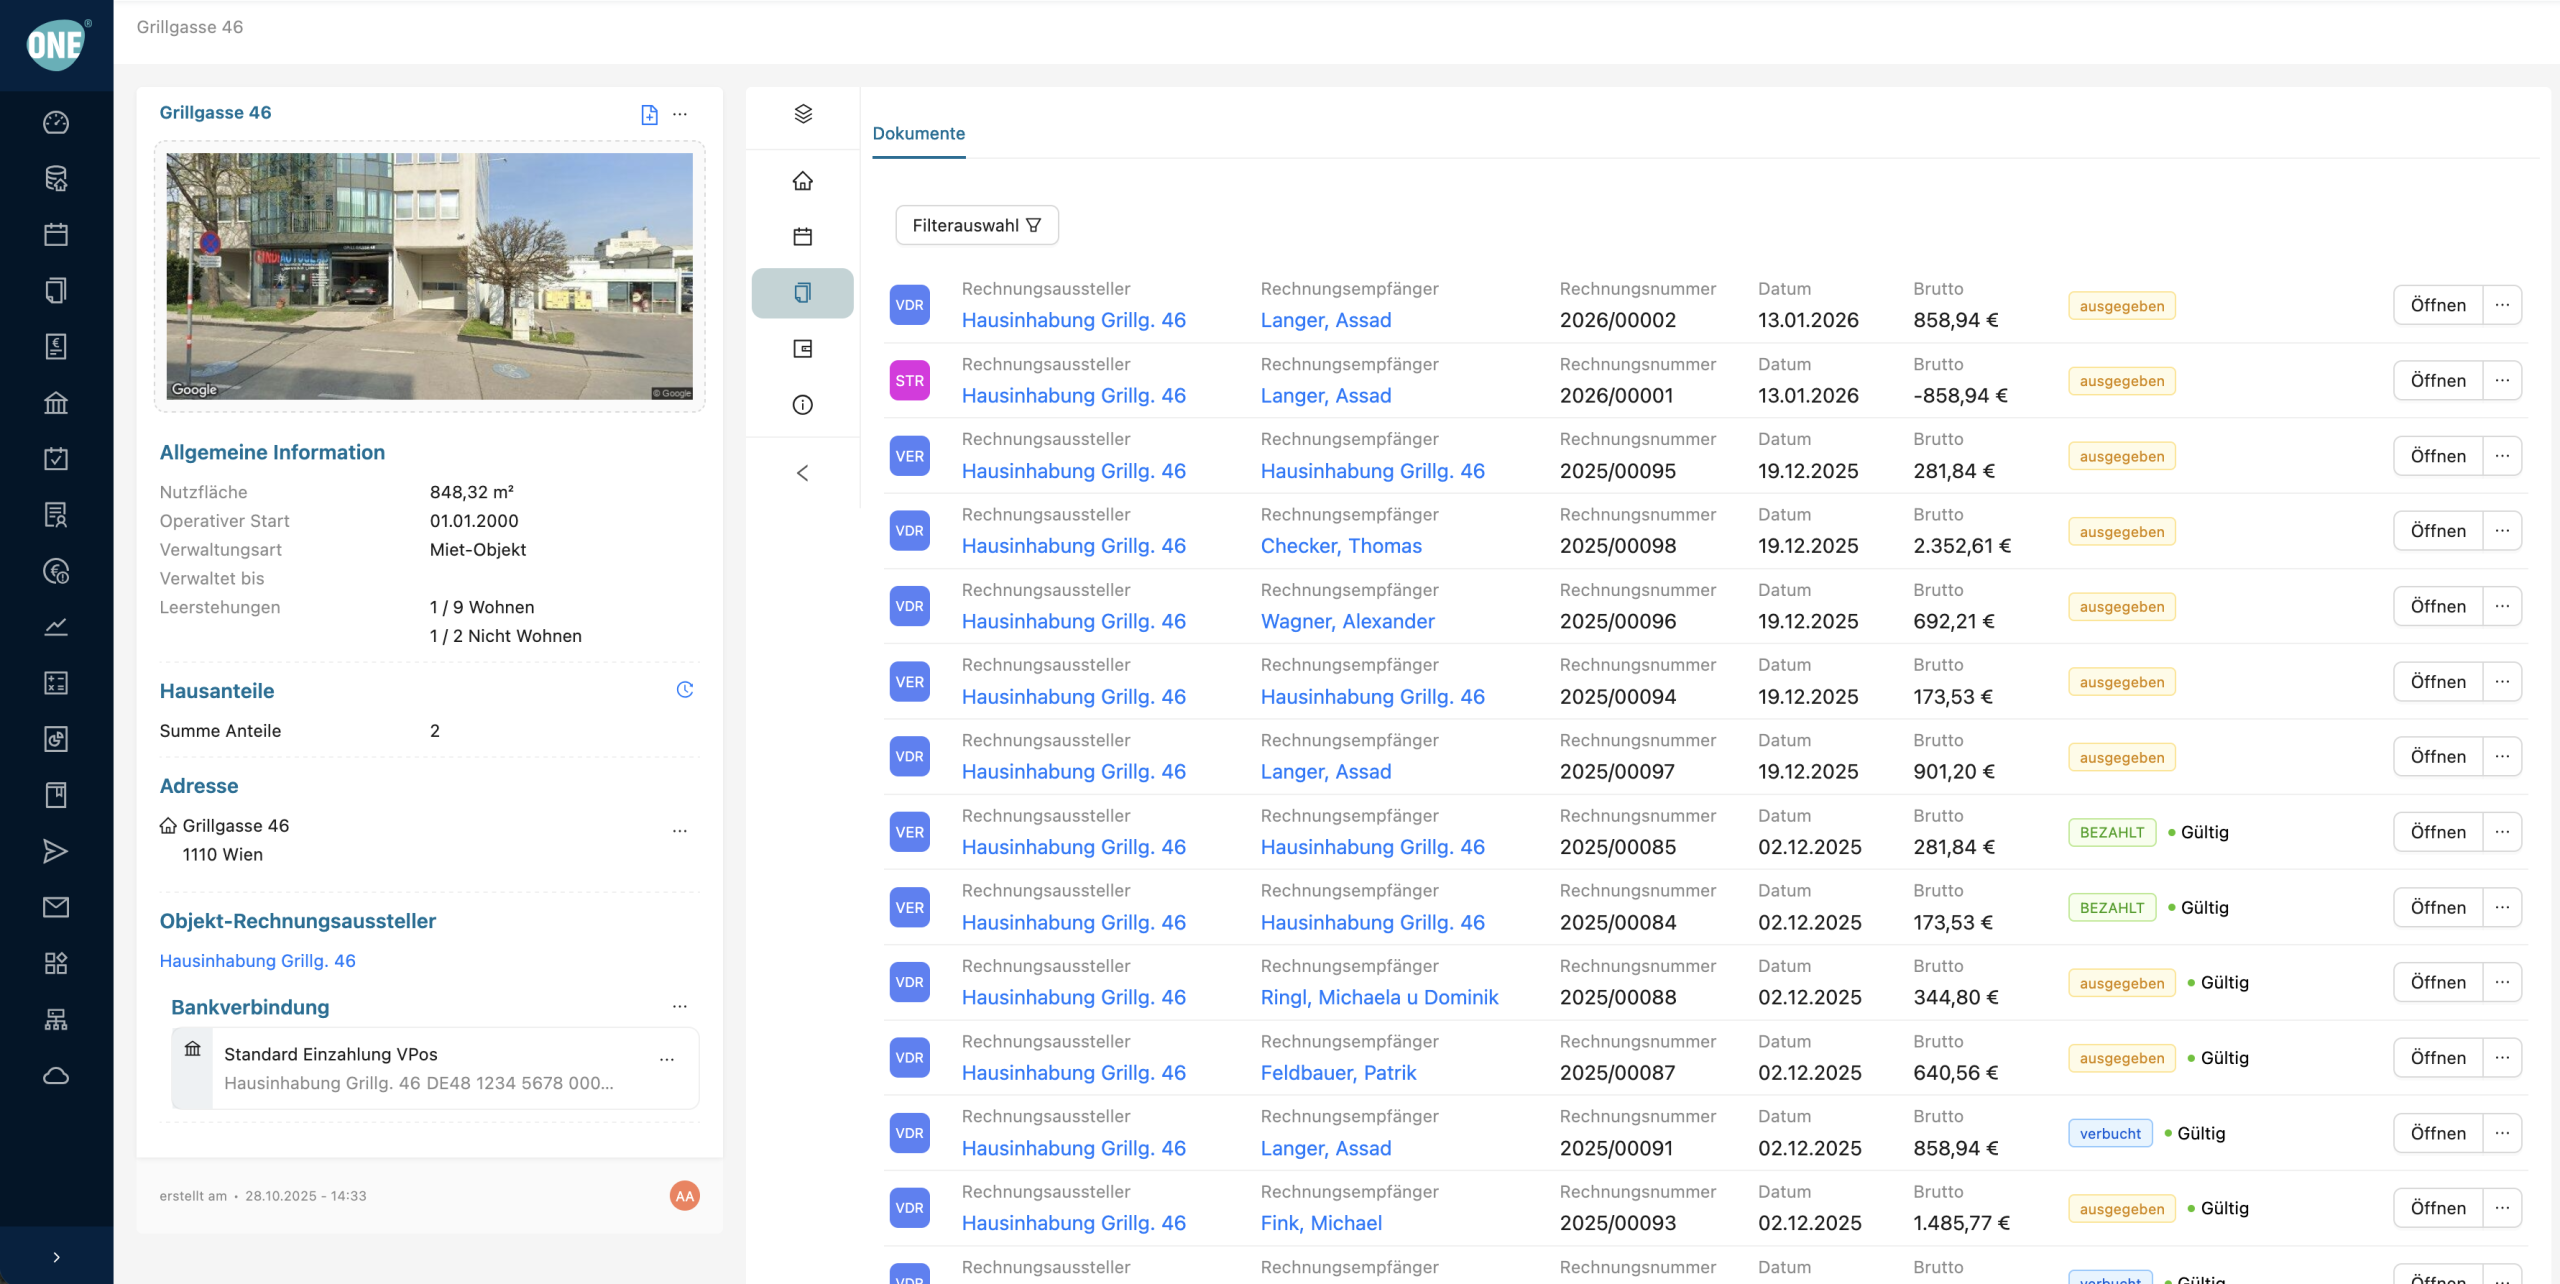The height and width of the screenshot is (1284, 2560).
Task: Select the layers icon in the object panel
Action: [x=803, y=114]
